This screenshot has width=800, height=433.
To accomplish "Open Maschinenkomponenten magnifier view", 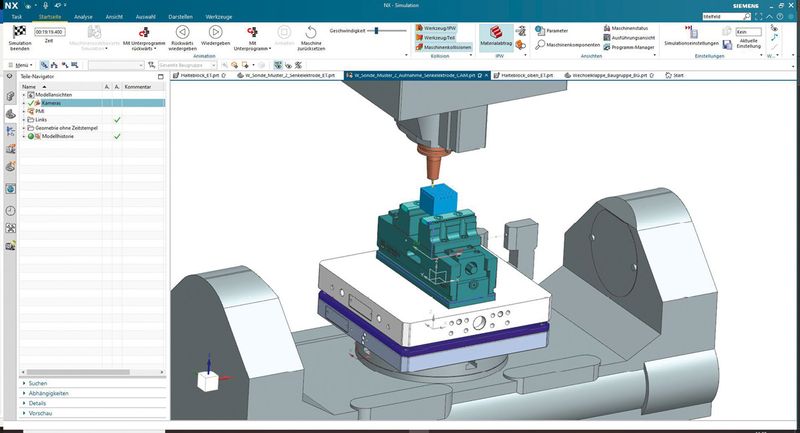I will (567, 45).
